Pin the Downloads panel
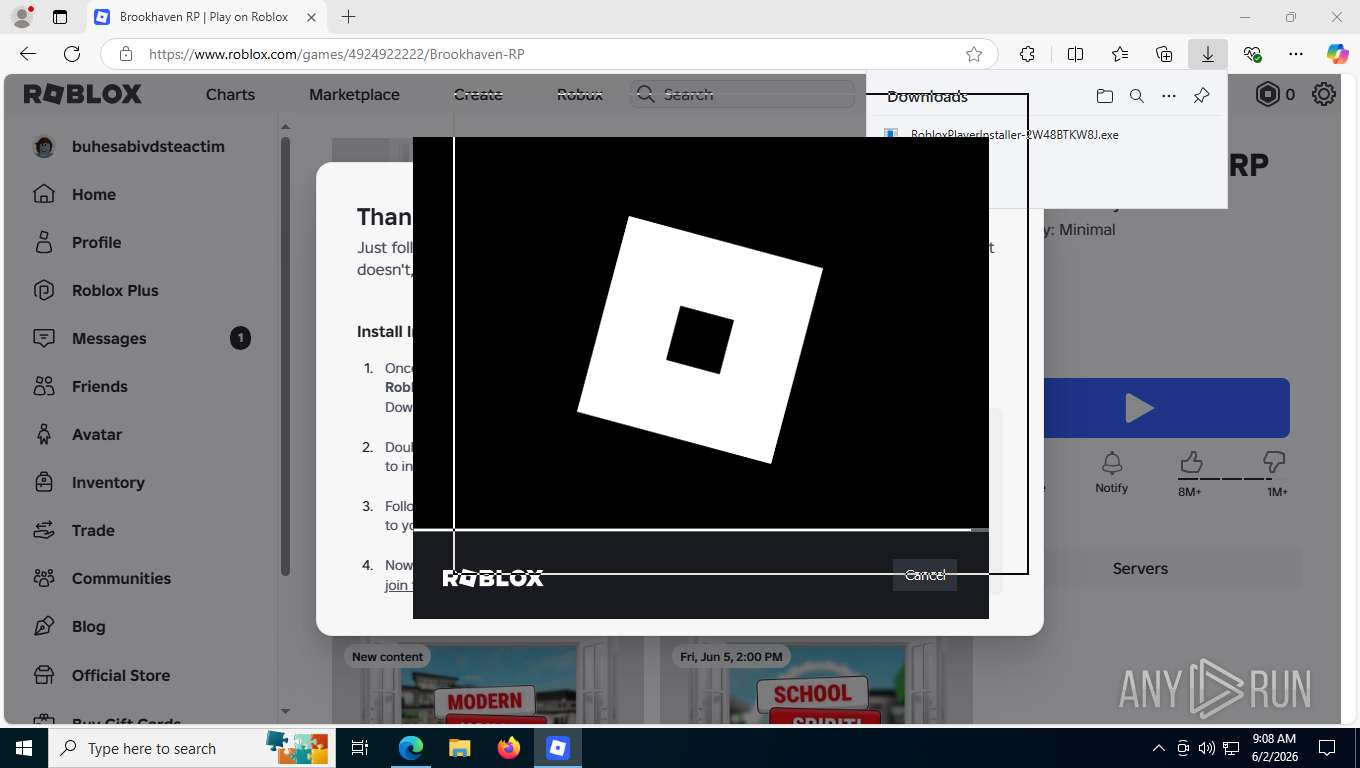Image resolution: width=1360 pixels, height=768 pixels. [x=1201, y=96]
